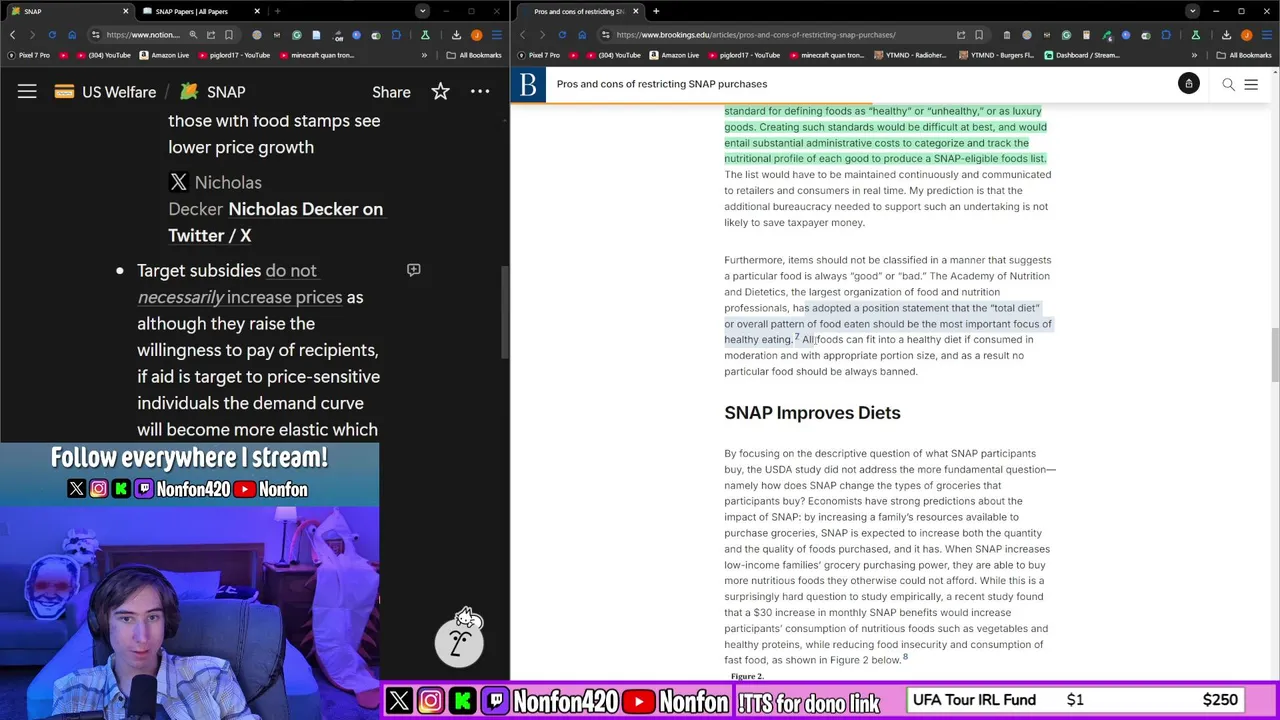The width and height of the screenshot is (1280, 720).
Task: Click zoom magnifier icon in left address bar
Action: [x=195, y=35]
